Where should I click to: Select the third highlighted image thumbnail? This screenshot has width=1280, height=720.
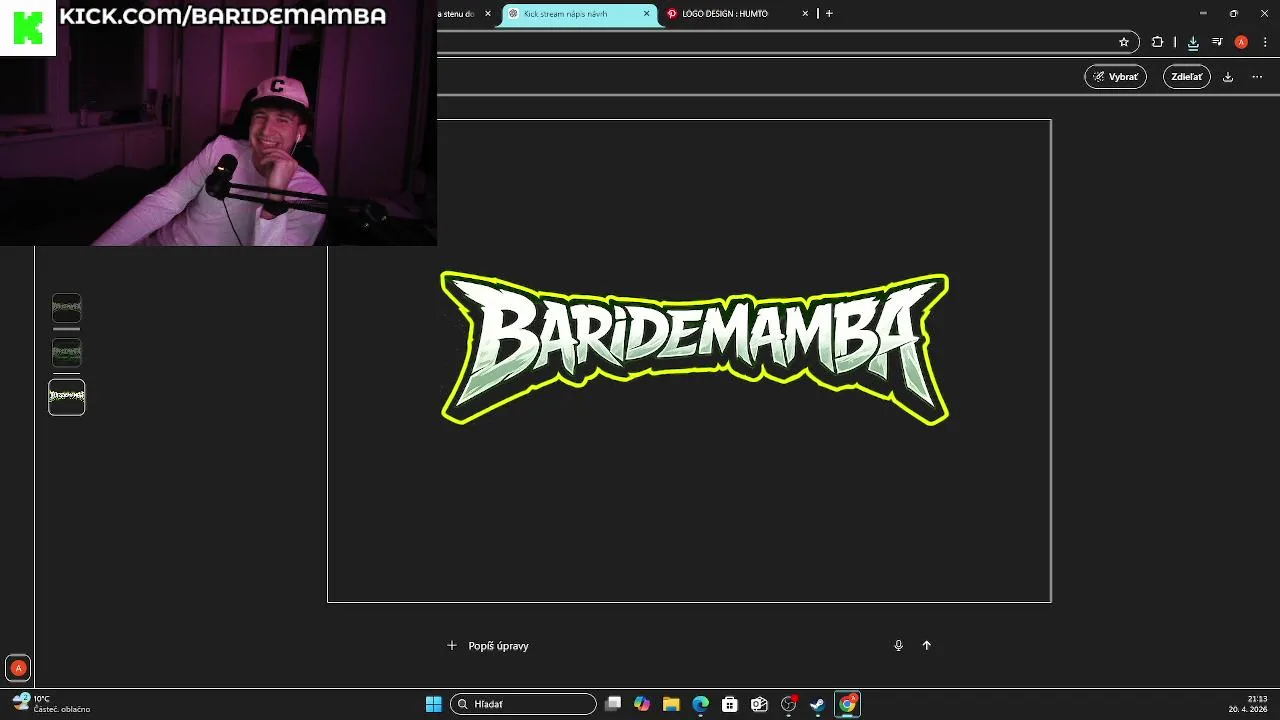point(67,397)
